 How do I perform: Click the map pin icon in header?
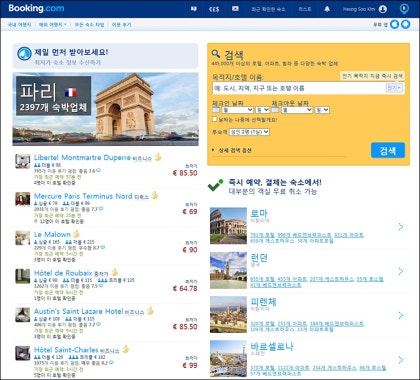tap(404, 9)
